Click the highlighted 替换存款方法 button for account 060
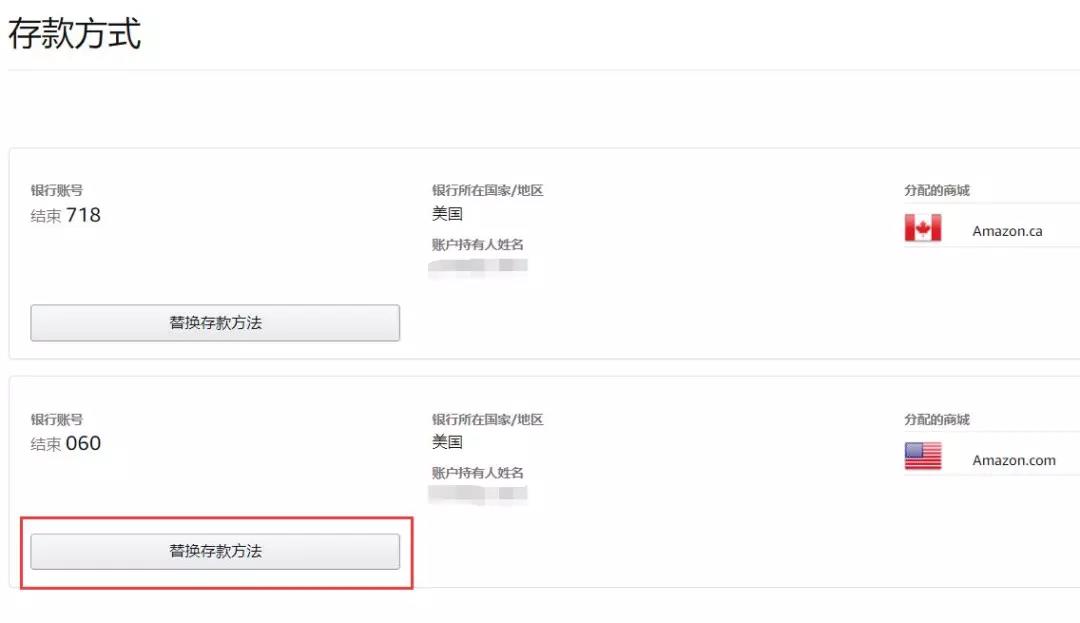Screen dimensions: 1080x623 [215, 551]
